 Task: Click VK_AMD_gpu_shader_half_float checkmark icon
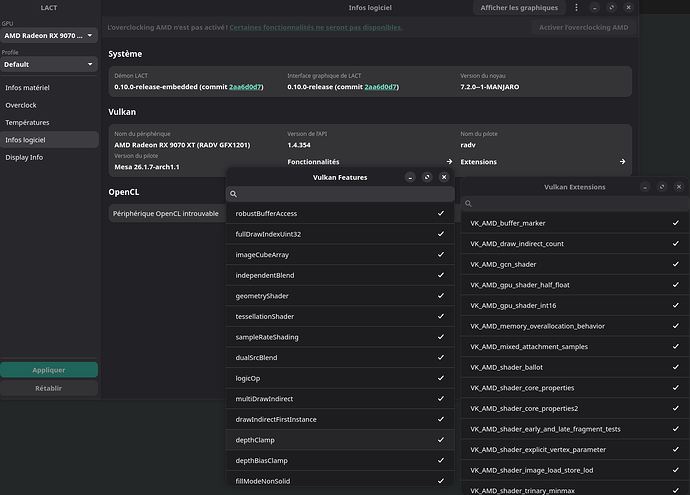click(675, 285)
